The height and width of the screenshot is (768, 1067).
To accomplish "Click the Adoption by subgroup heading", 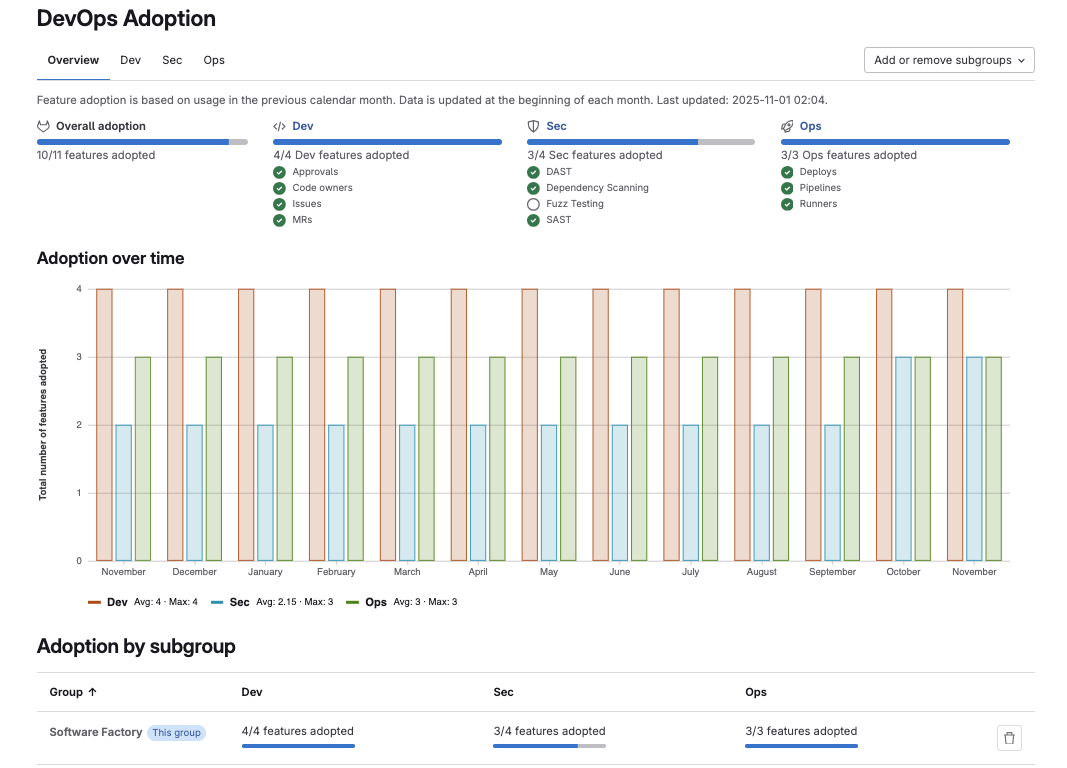I will 136,646.
